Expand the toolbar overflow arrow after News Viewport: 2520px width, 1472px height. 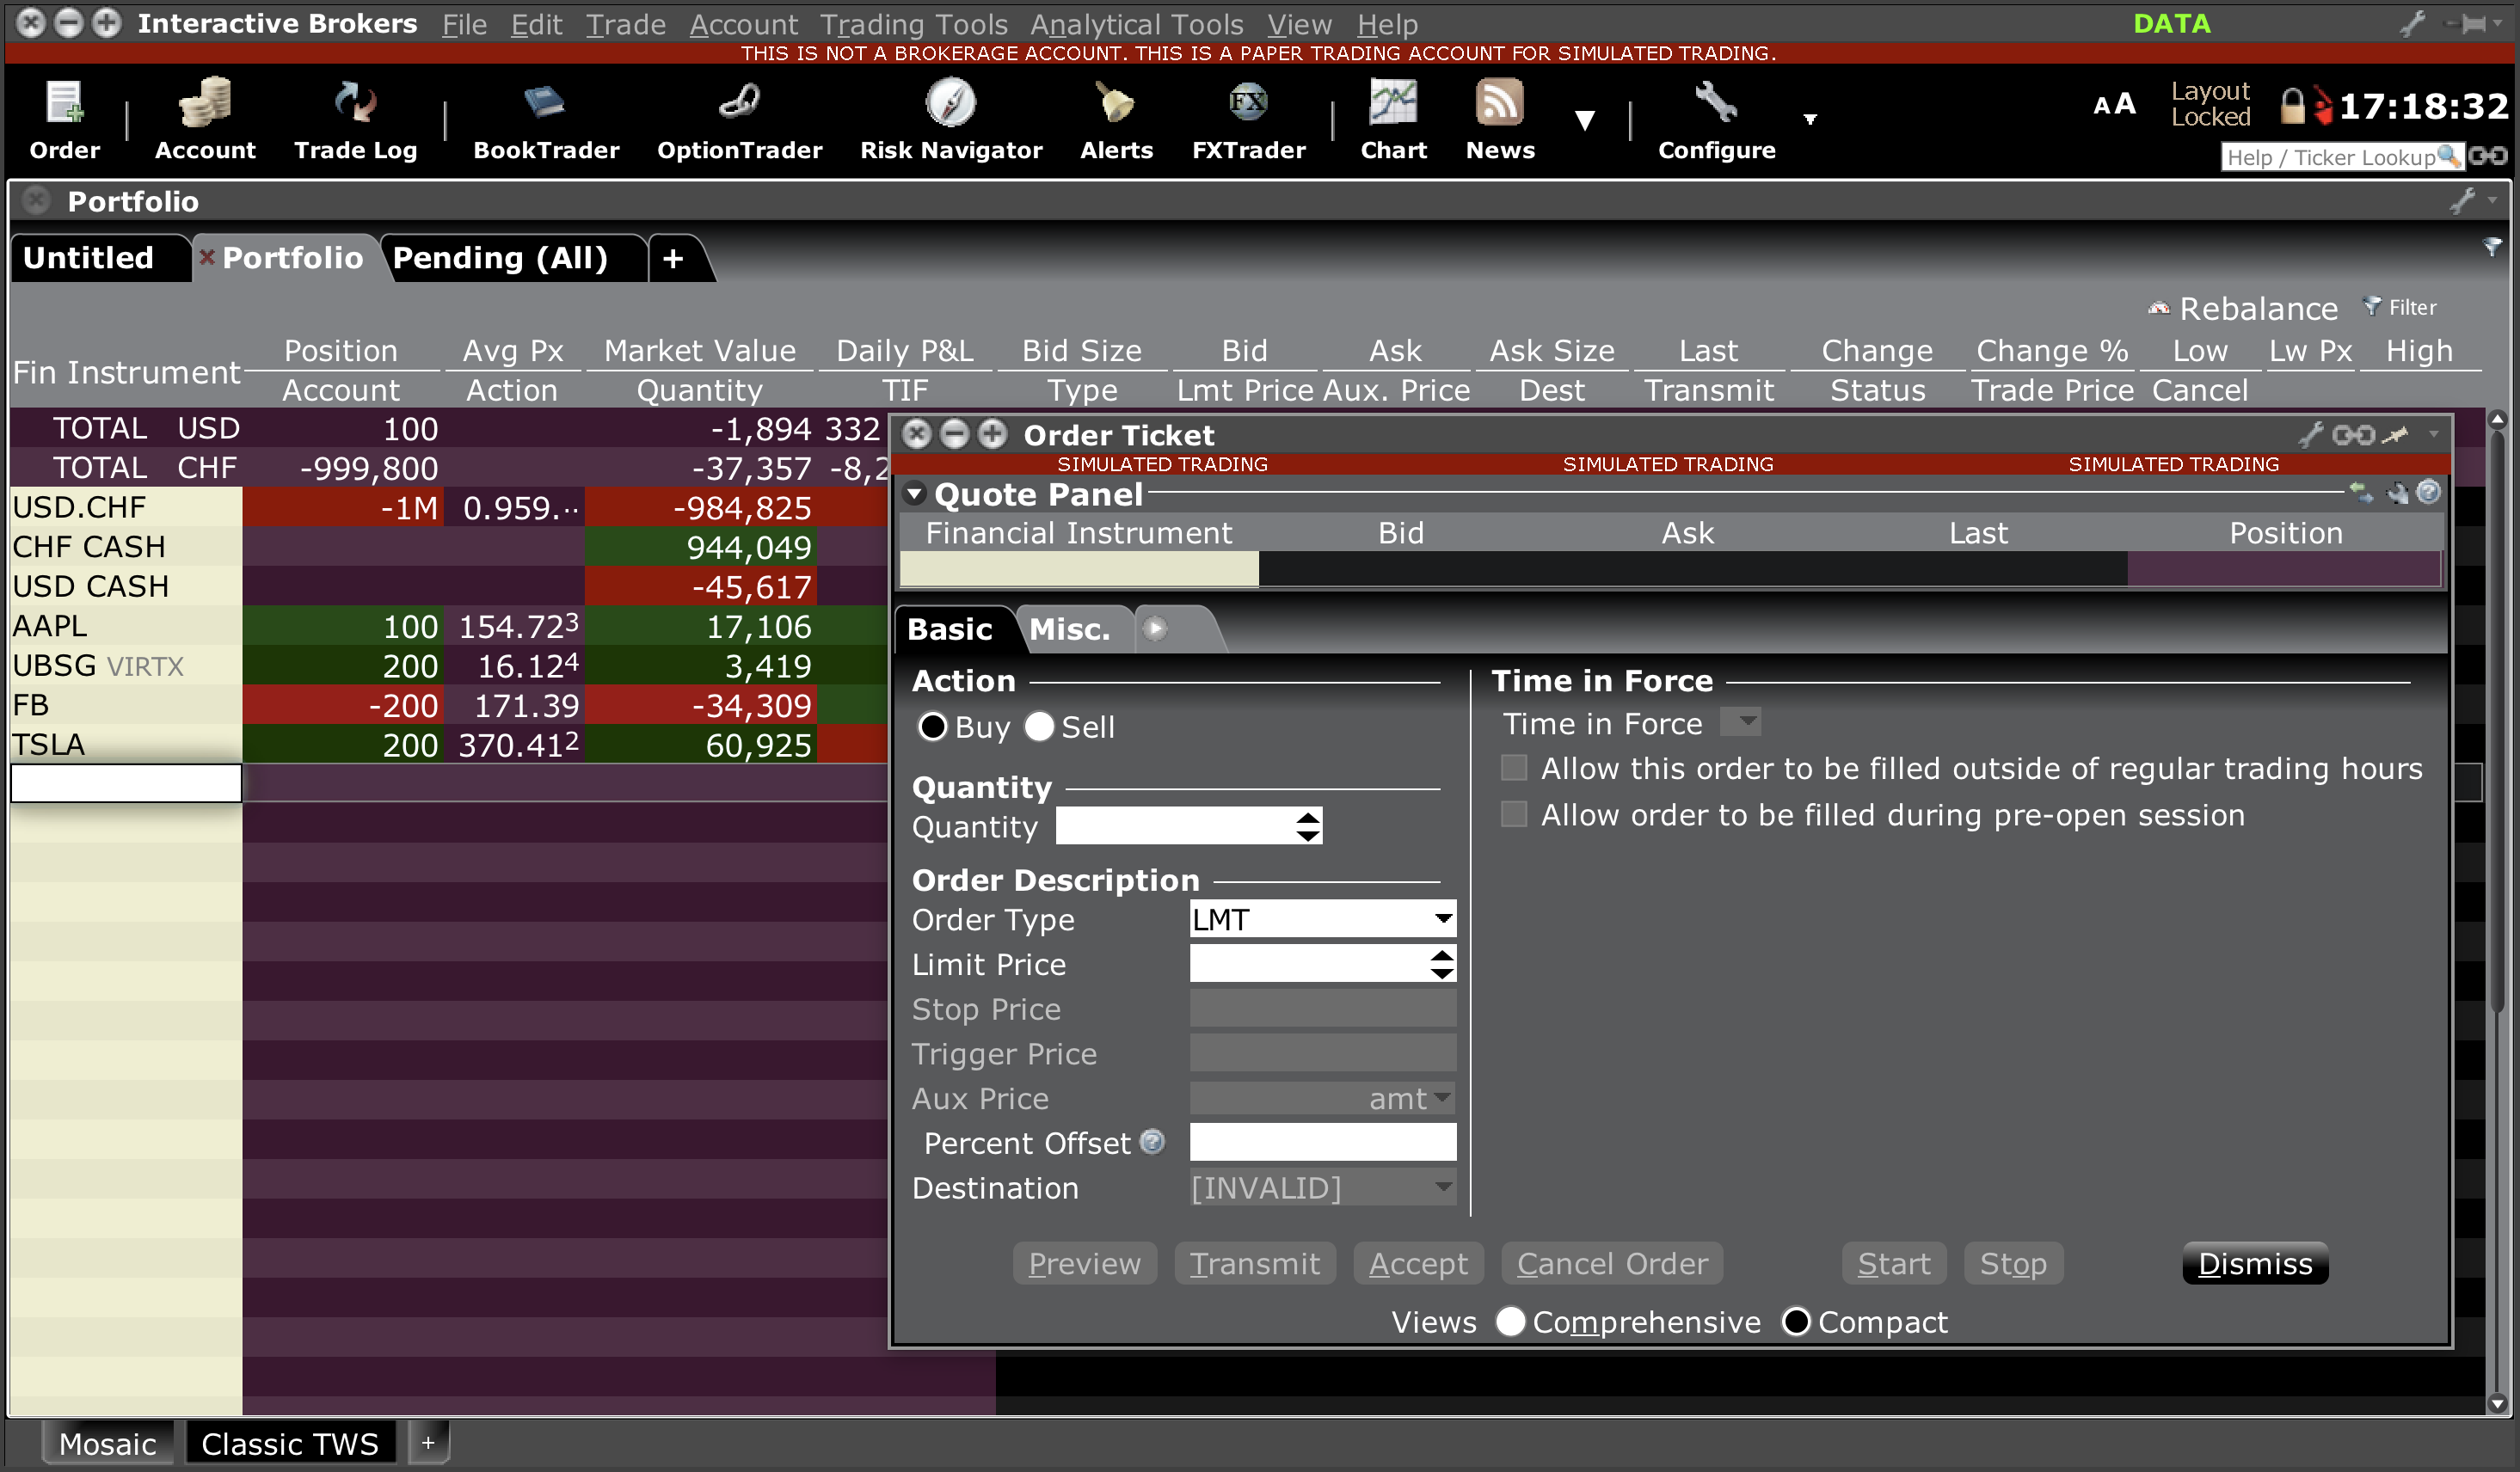[1584, 121]
